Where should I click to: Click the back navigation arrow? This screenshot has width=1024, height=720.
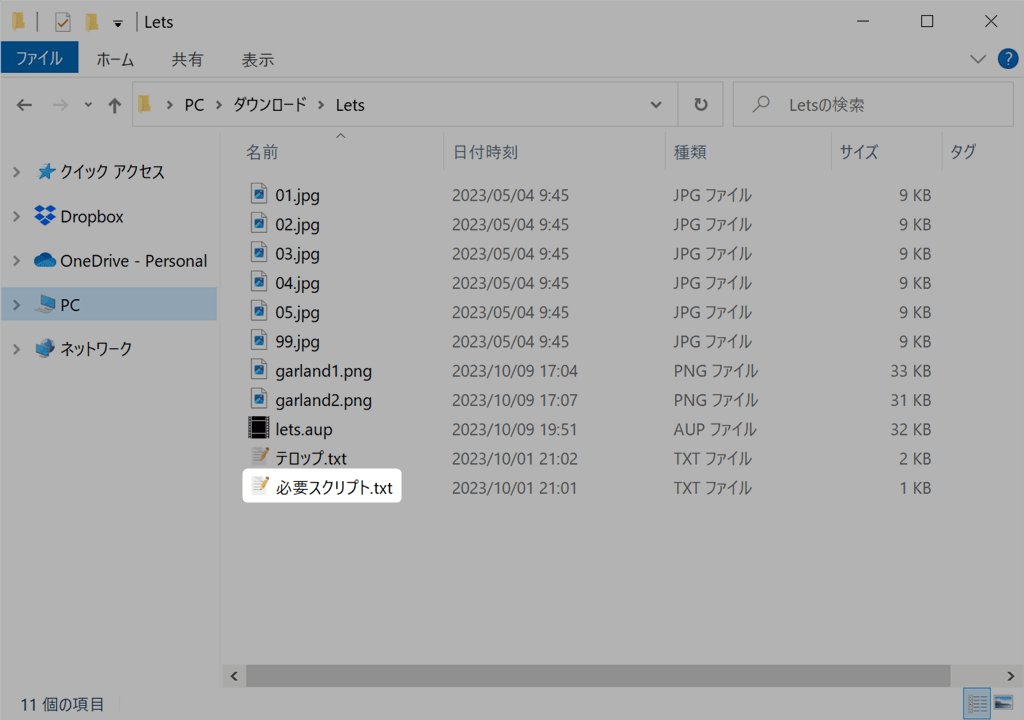pos(24,104)
